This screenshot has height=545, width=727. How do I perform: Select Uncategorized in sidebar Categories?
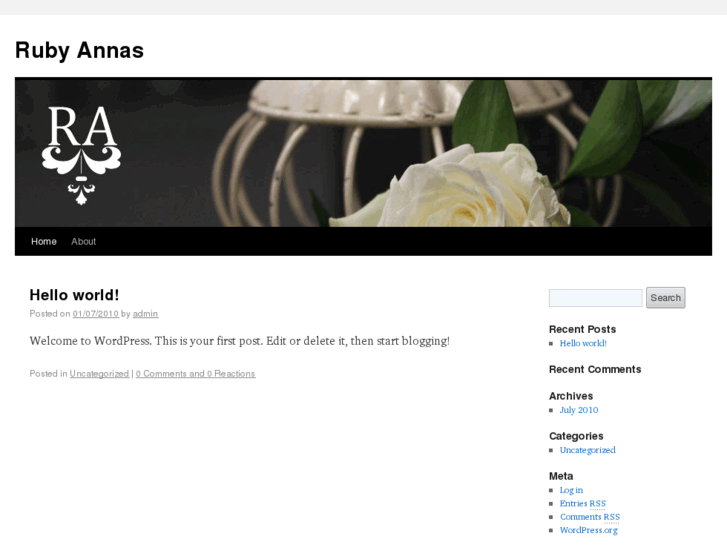(x=587, y=450)
